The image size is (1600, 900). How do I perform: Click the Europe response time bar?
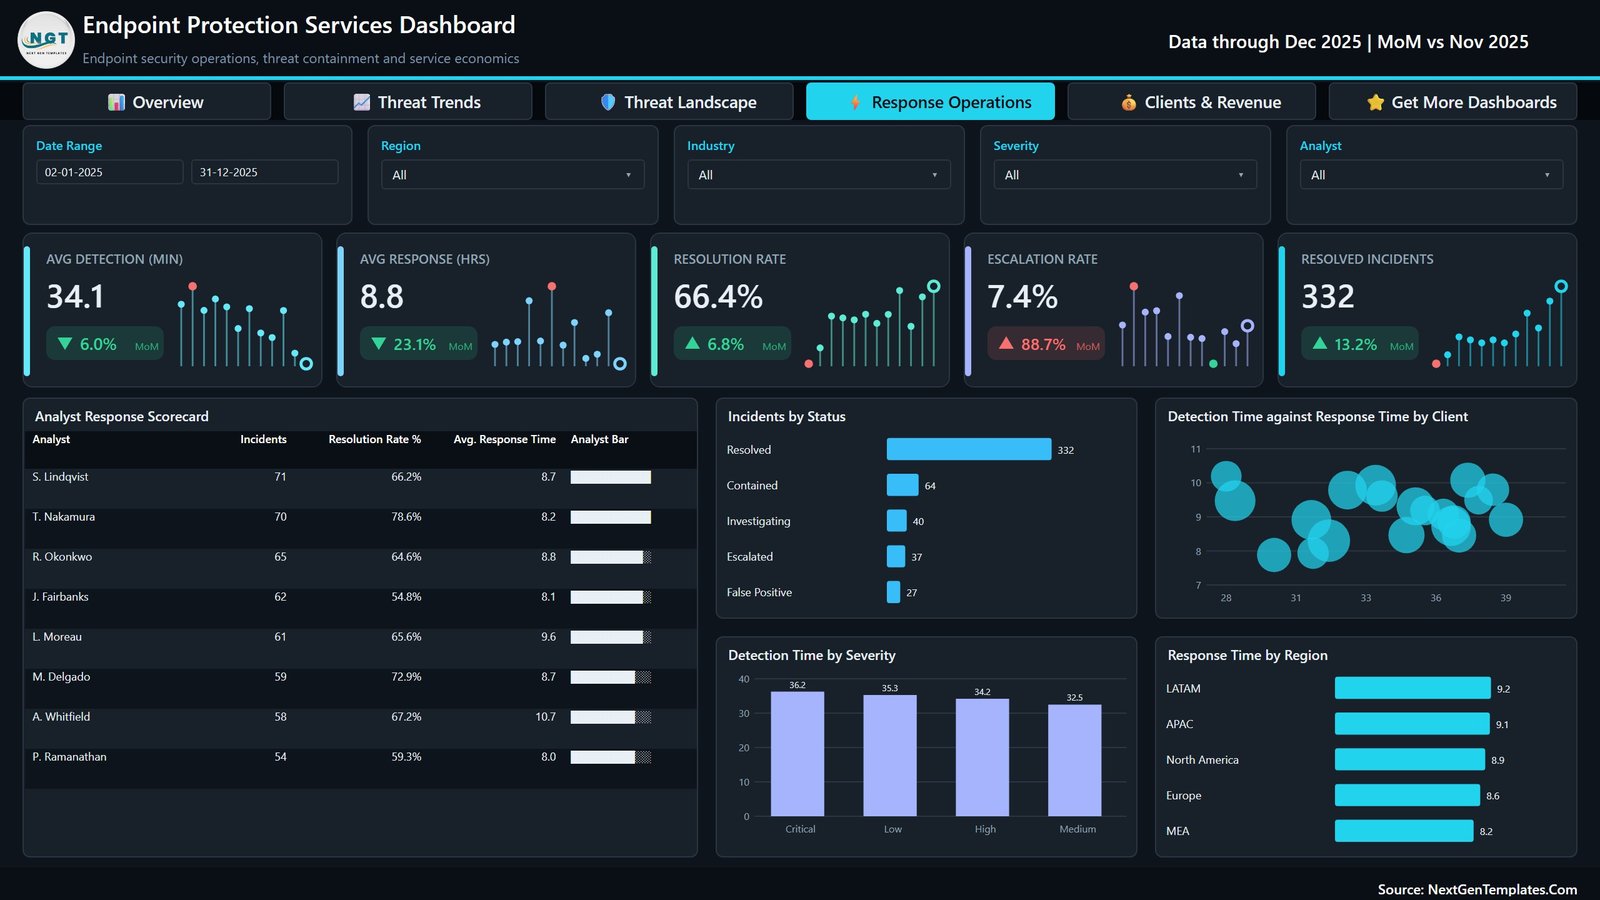coord(1407,795)
